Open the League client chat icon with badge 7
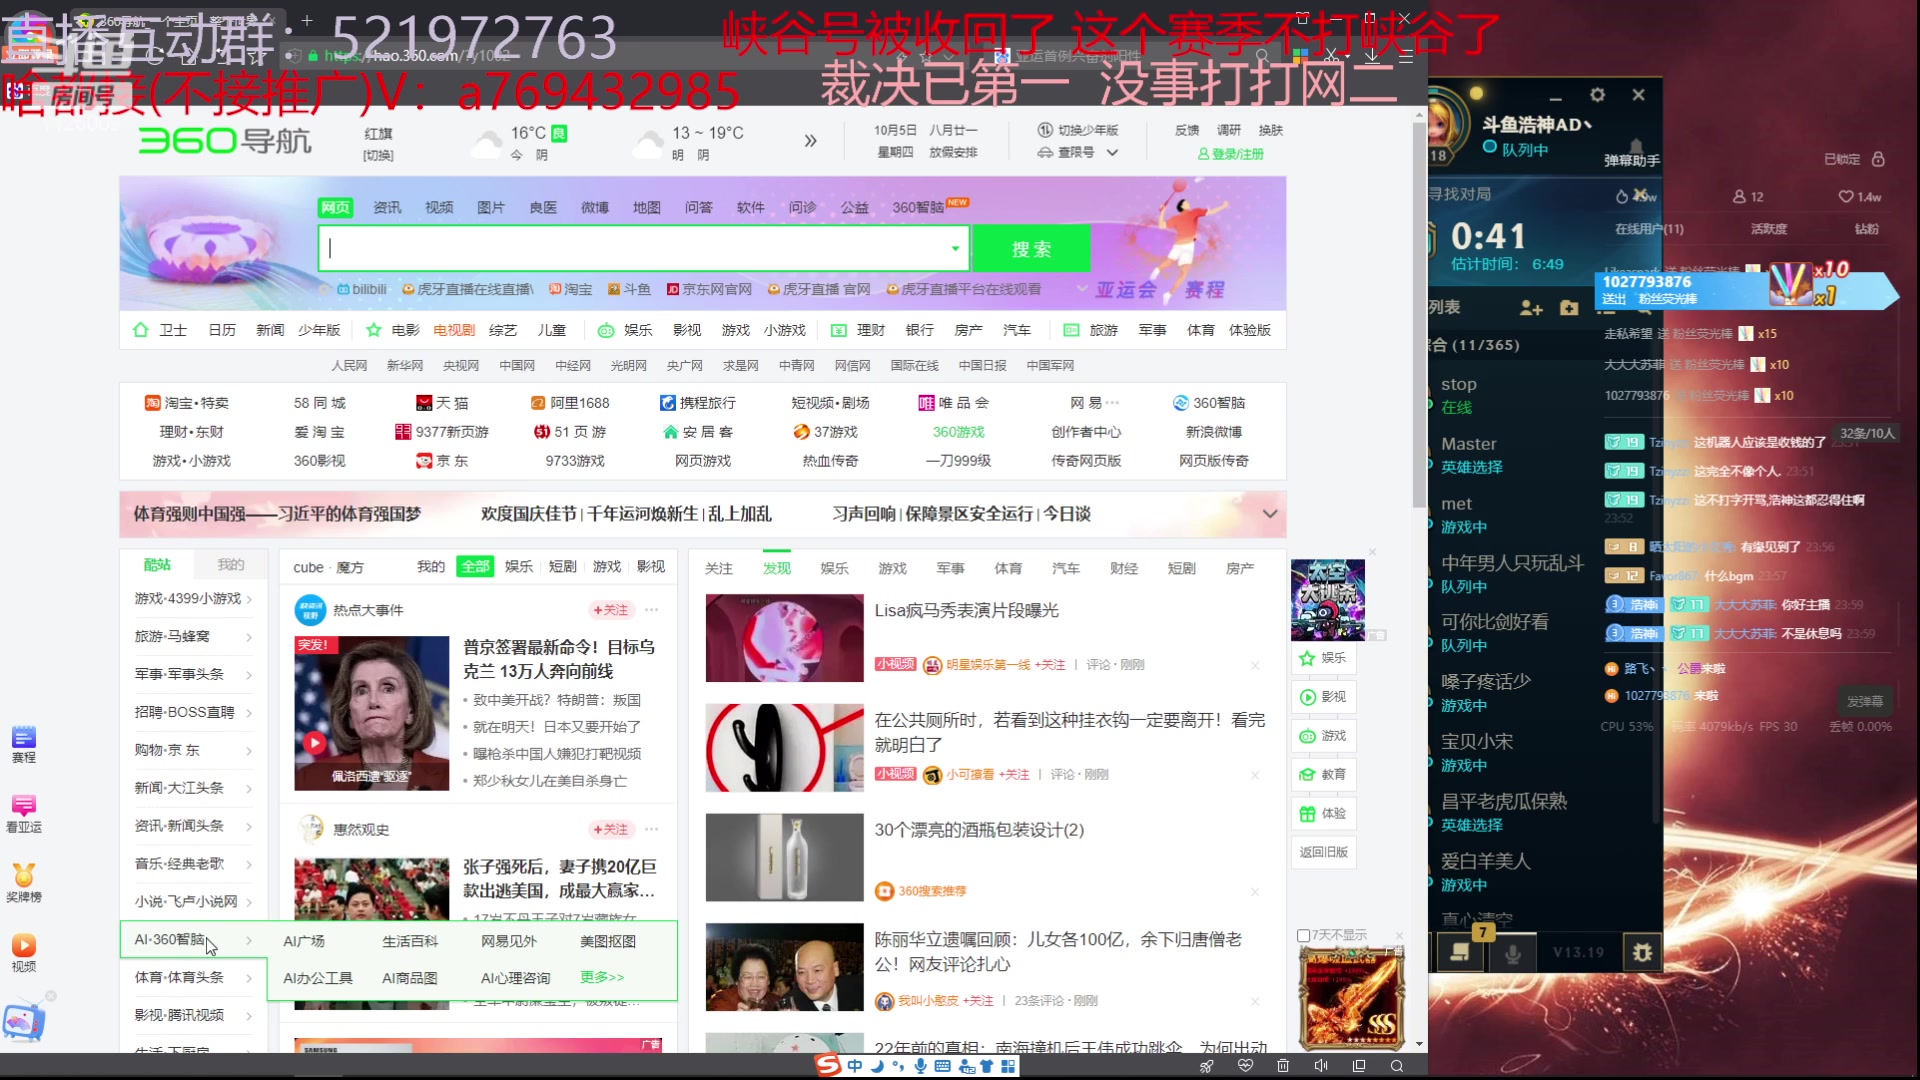The width and height of the screenshot is (1920, 1080). [x=1461, y=952]
